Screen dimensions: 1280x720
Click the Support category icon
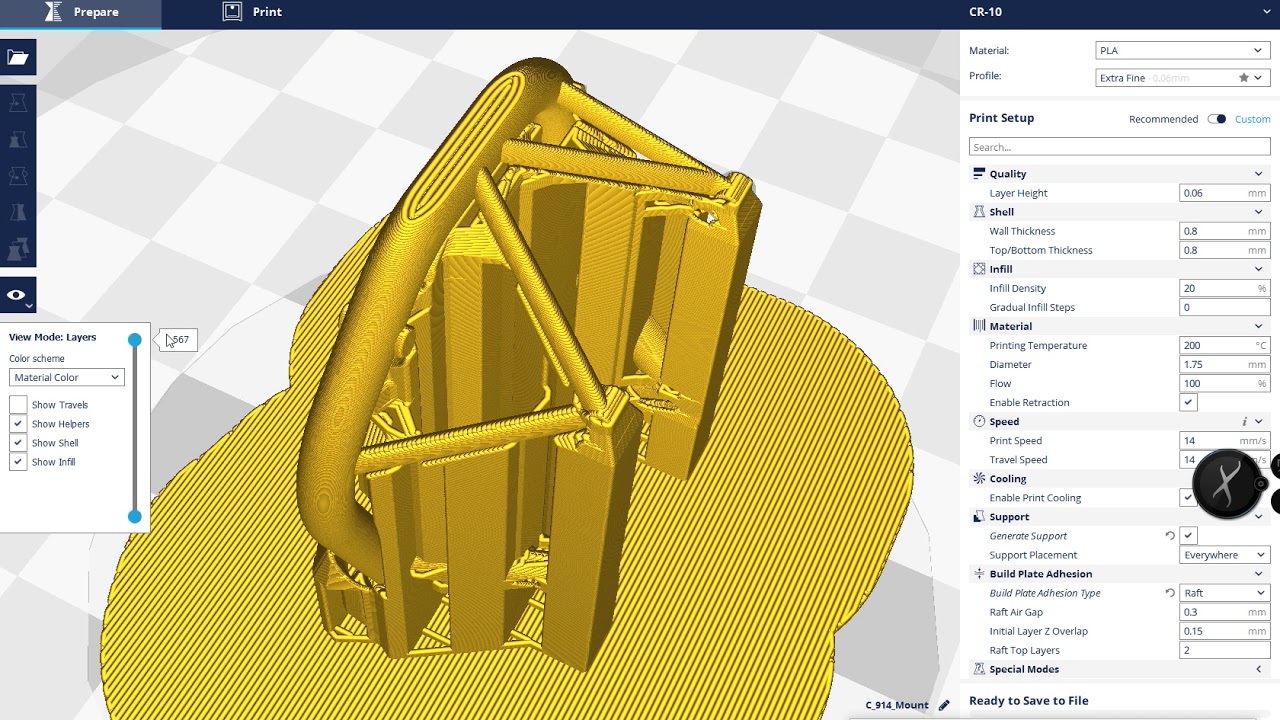click(979, 517)
